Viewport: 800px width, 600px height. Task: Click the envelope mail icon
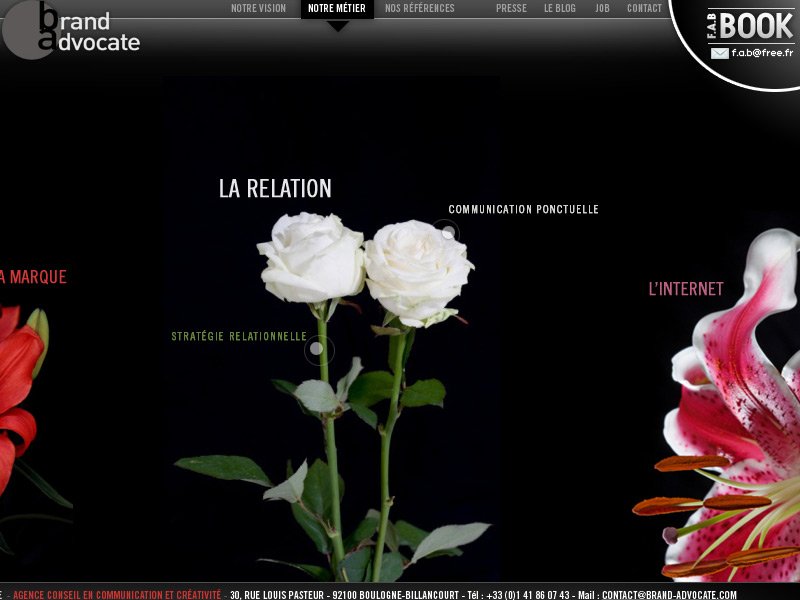[x=719, y=53]
